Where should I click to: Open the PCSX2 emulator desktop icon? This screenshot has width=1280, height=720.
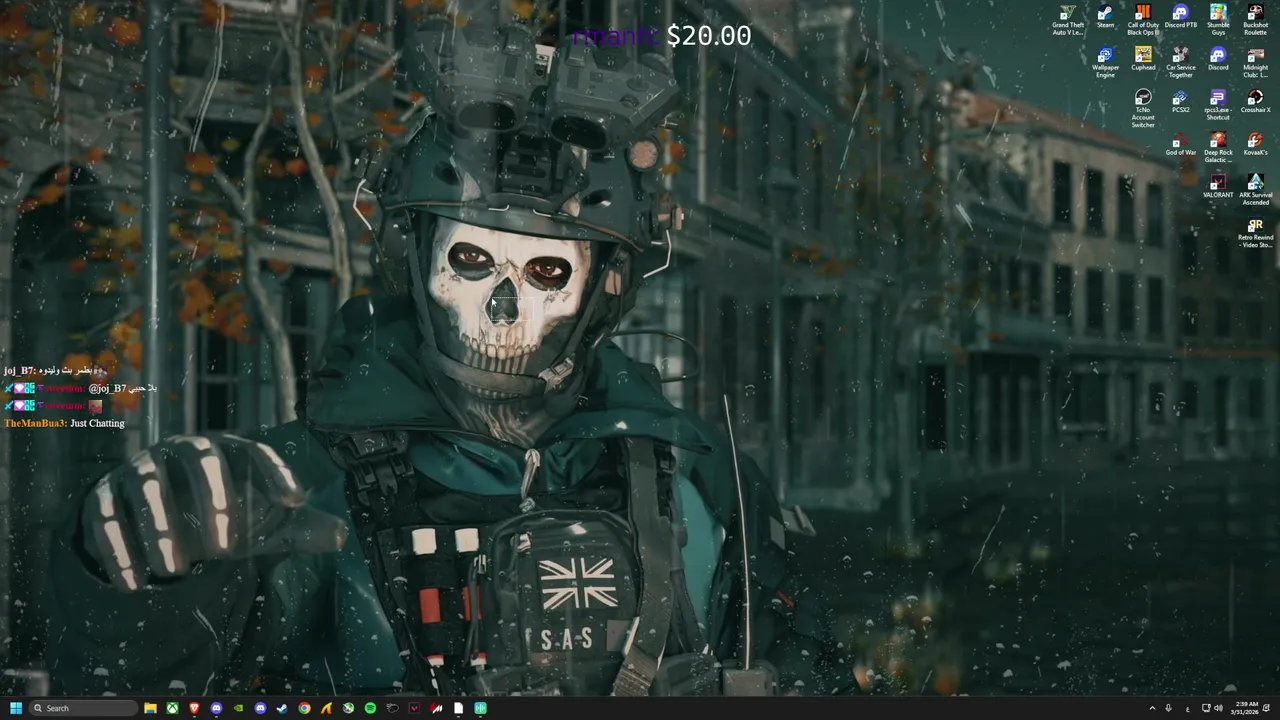point(1180,102)
